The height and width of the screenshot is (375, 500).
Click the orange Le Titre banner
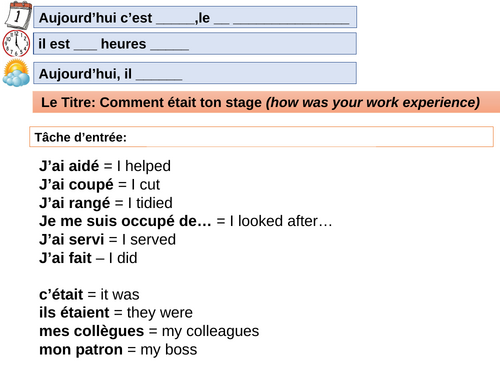tap(266, 102)
